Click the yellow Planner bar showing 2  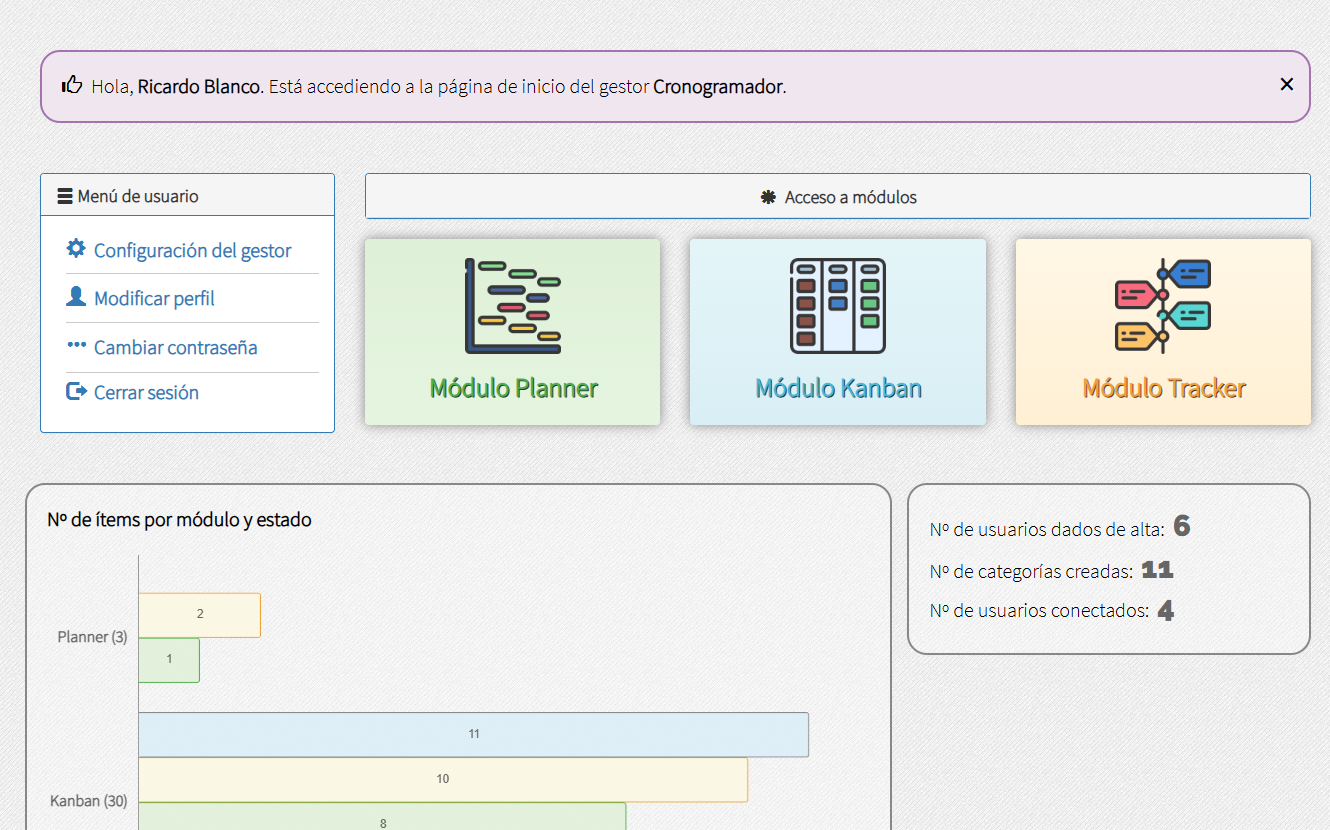click(x=199, y=614)
